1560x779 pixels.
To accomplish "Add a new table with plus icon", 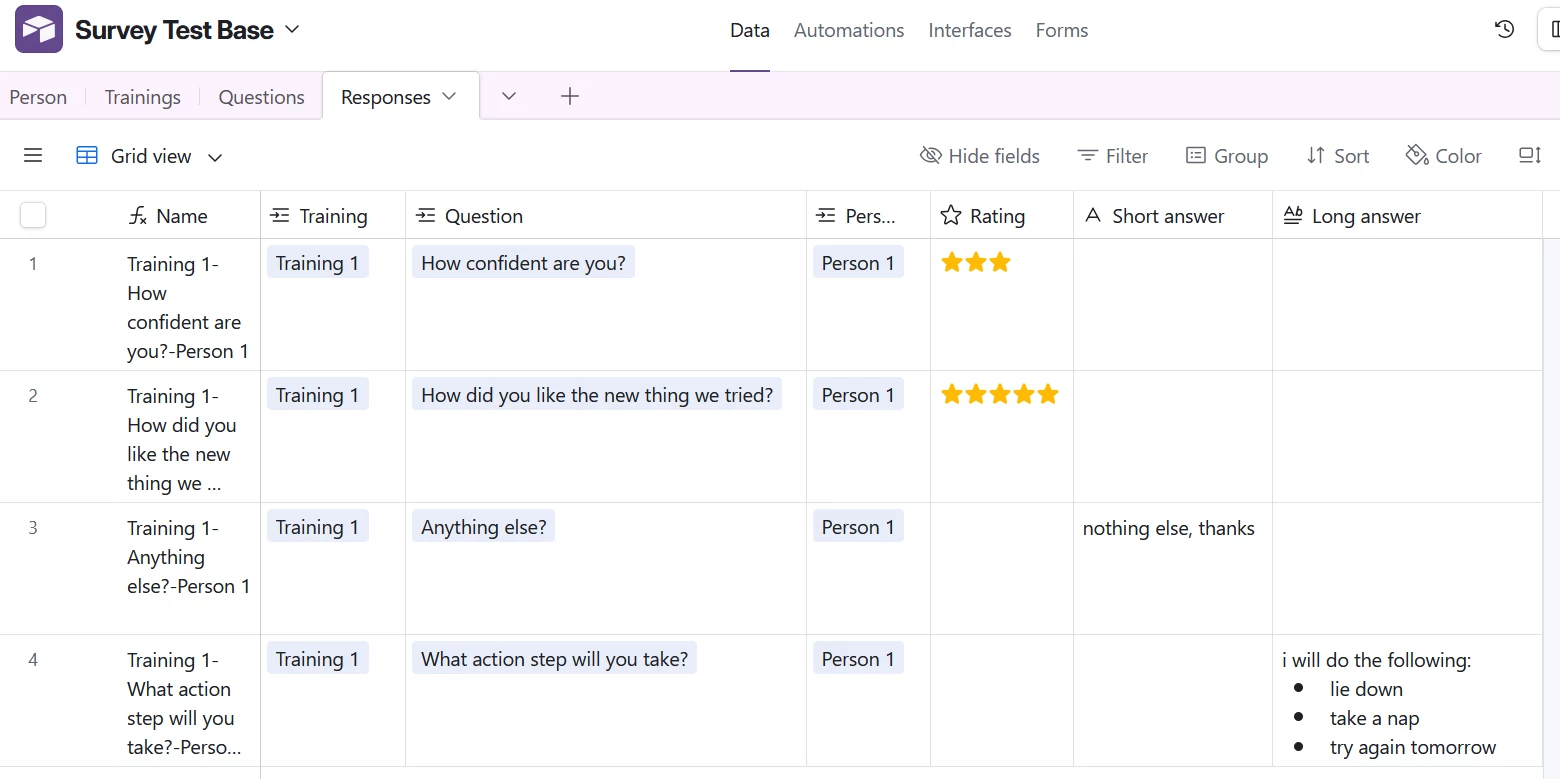I will [570, 96].
